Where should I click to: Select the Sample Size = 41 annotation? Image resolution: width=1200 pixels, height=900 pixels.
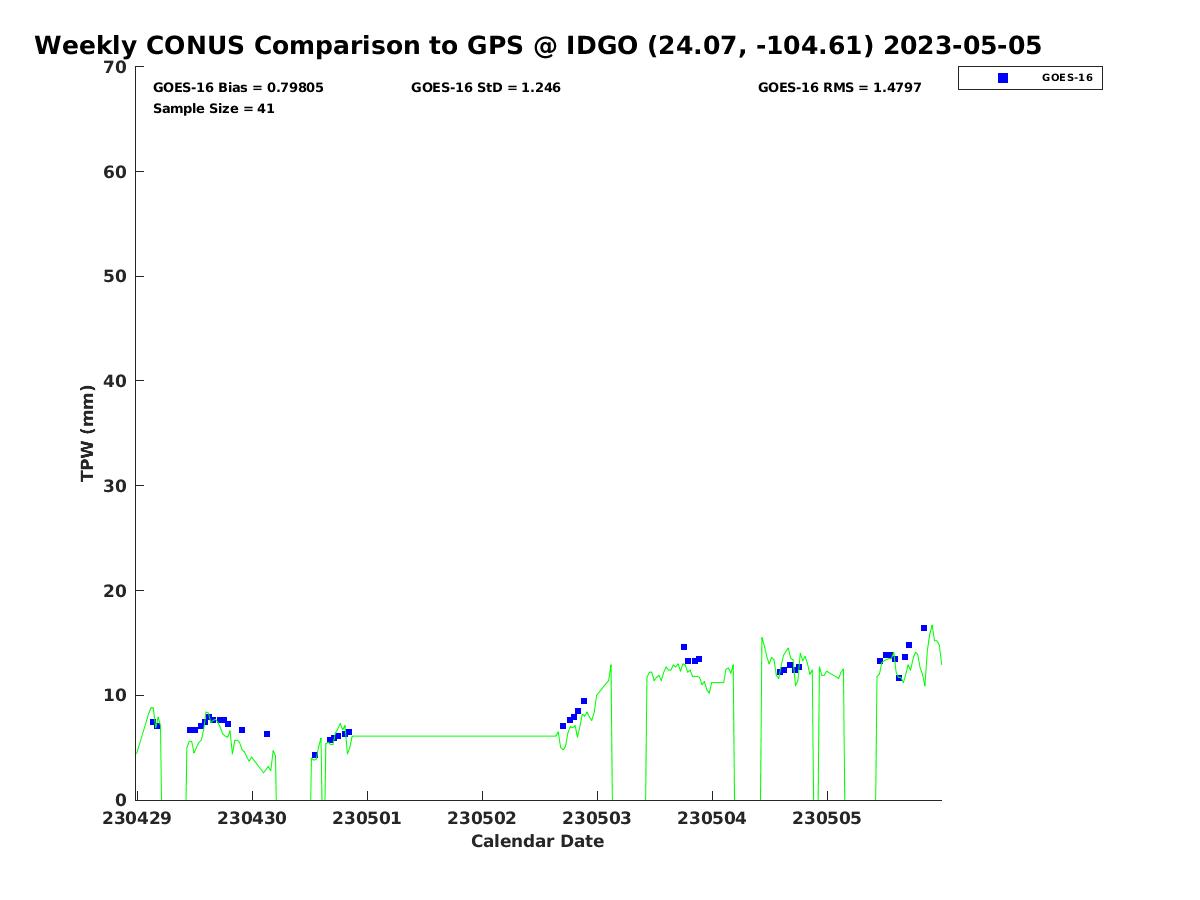213,109
